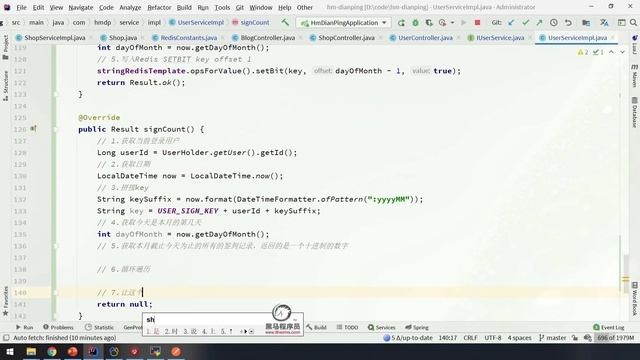Click the Git Commit checkmark
This screenshot has height=360, width=640.
[525, 23]
